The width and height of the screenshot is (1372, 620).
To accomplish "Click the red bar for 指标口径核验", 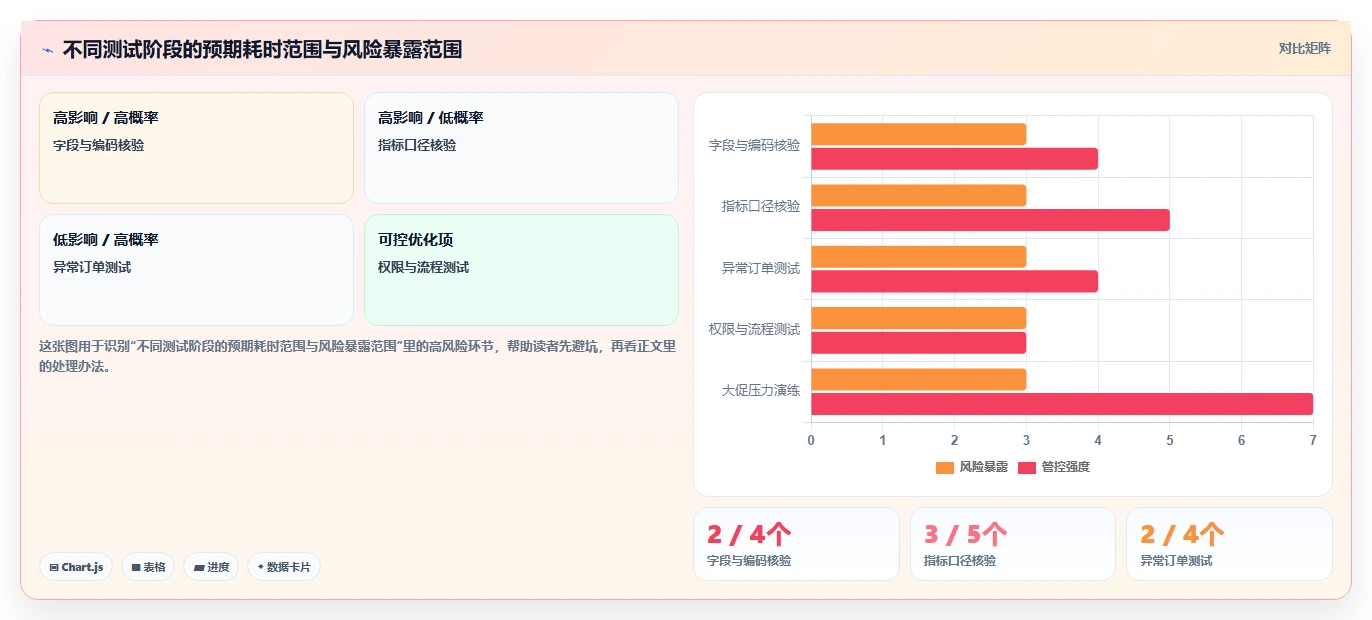I will coord(990,220).
